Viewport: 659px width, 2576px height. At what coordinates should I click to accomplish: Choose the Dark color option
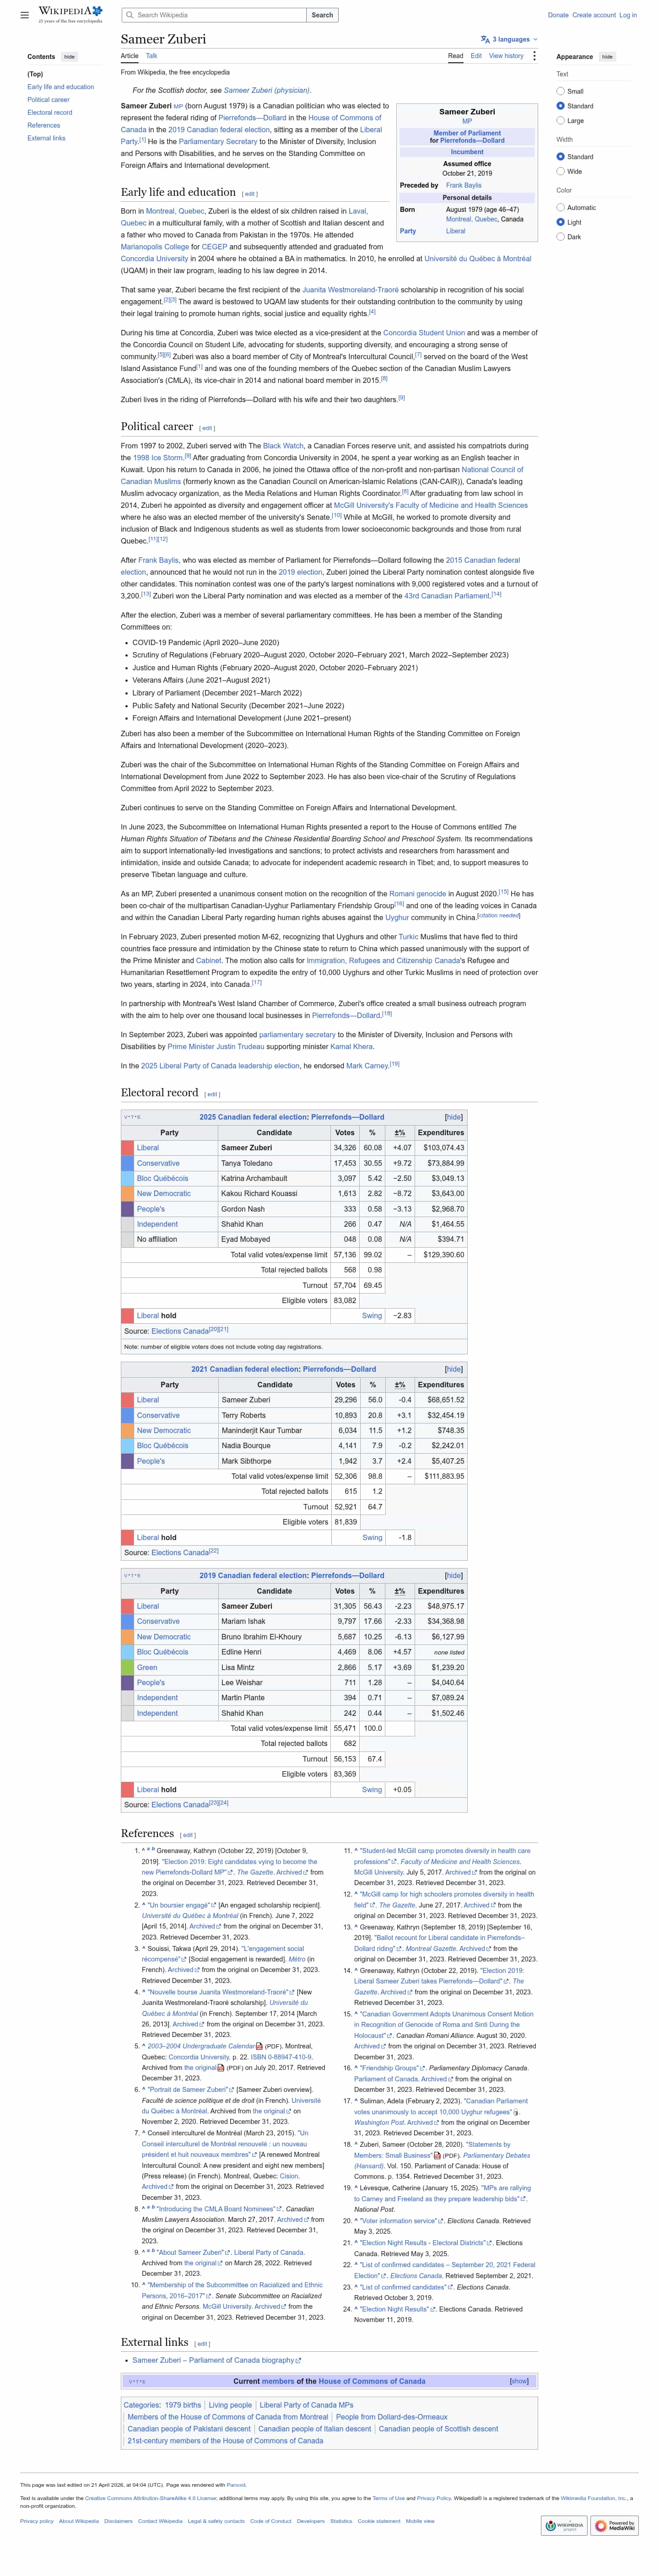click(560, 237)
